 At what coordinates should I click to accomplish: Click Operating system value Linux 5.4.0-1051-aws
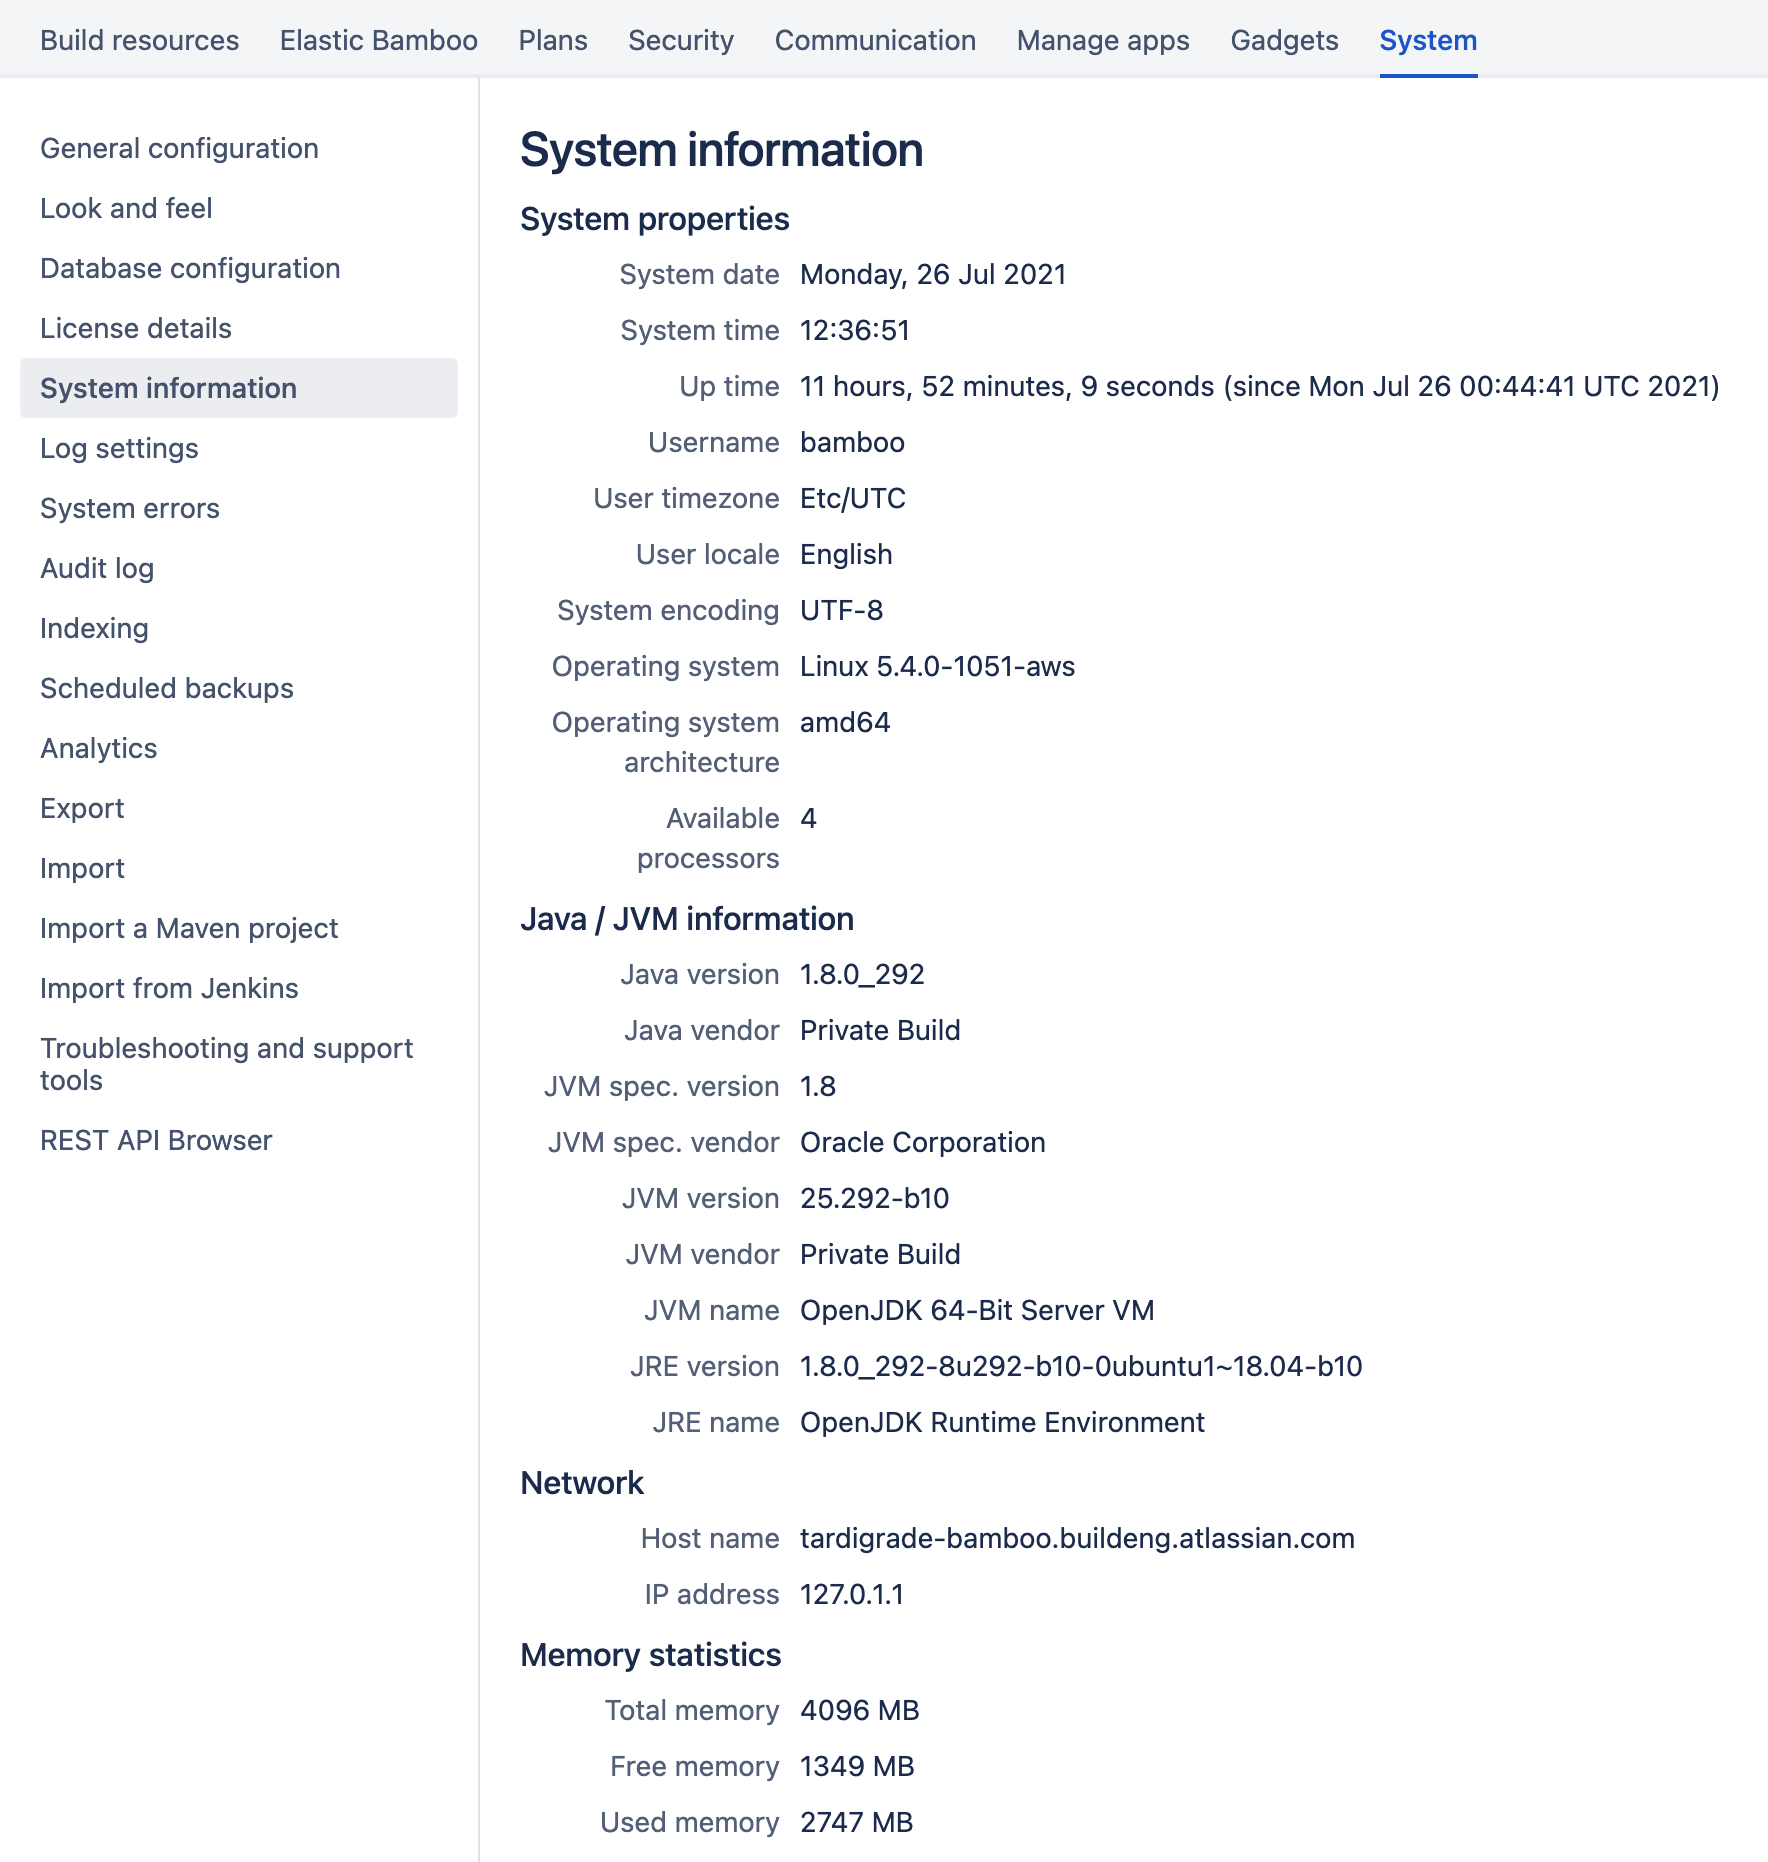[937, 666]
